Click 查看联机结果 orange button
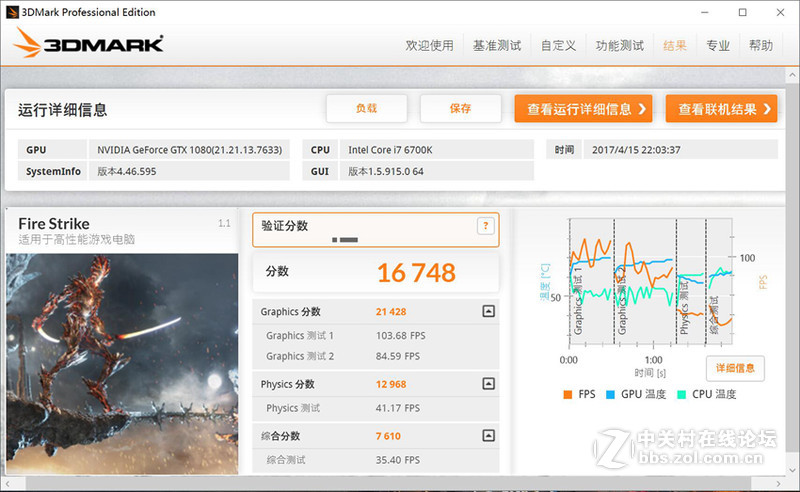Viewport: 800px width, 492px height. pos(721,108)
